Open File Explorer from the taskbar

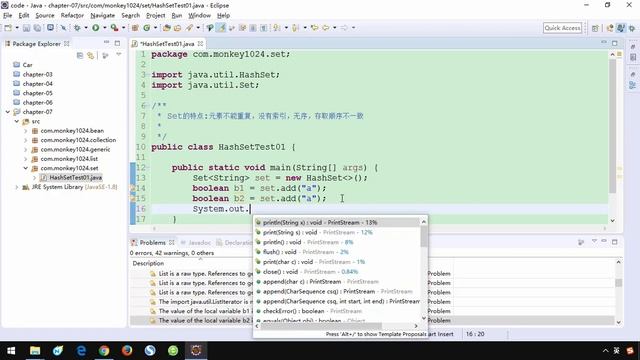pyautogui.click(x=35, y=350)
